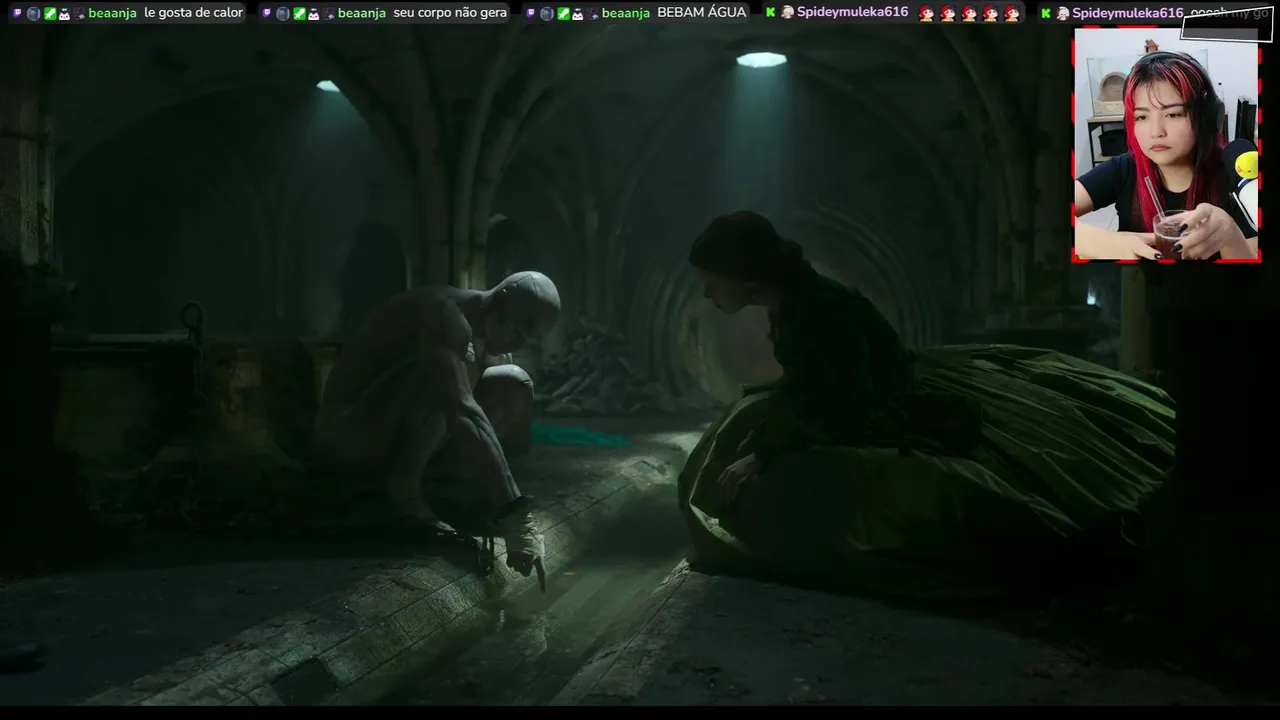
Task: Click chat text 'le gosta de calor'
Action: point(194,13)
